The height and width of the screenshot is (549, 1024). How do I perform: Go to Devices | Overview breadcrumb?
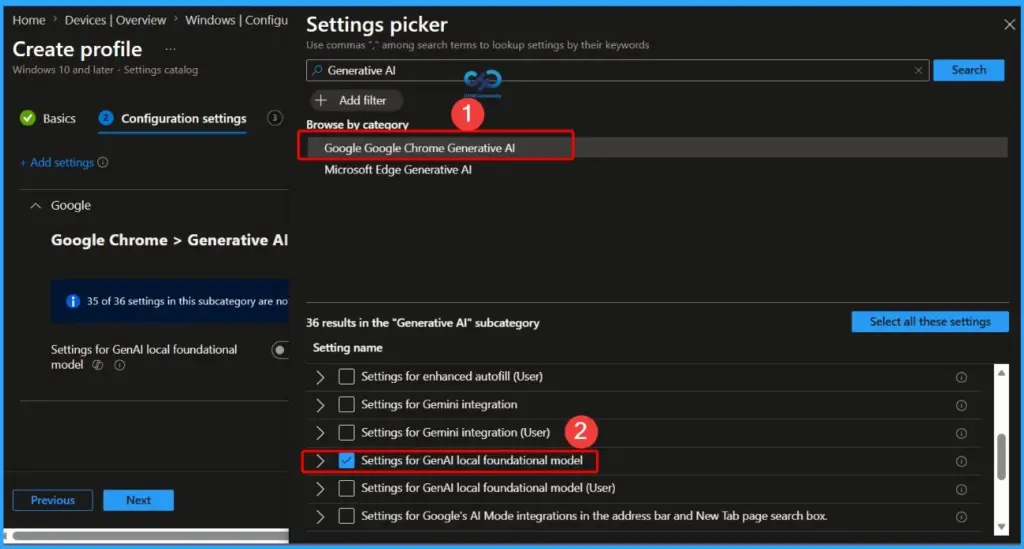coord(115,20)
